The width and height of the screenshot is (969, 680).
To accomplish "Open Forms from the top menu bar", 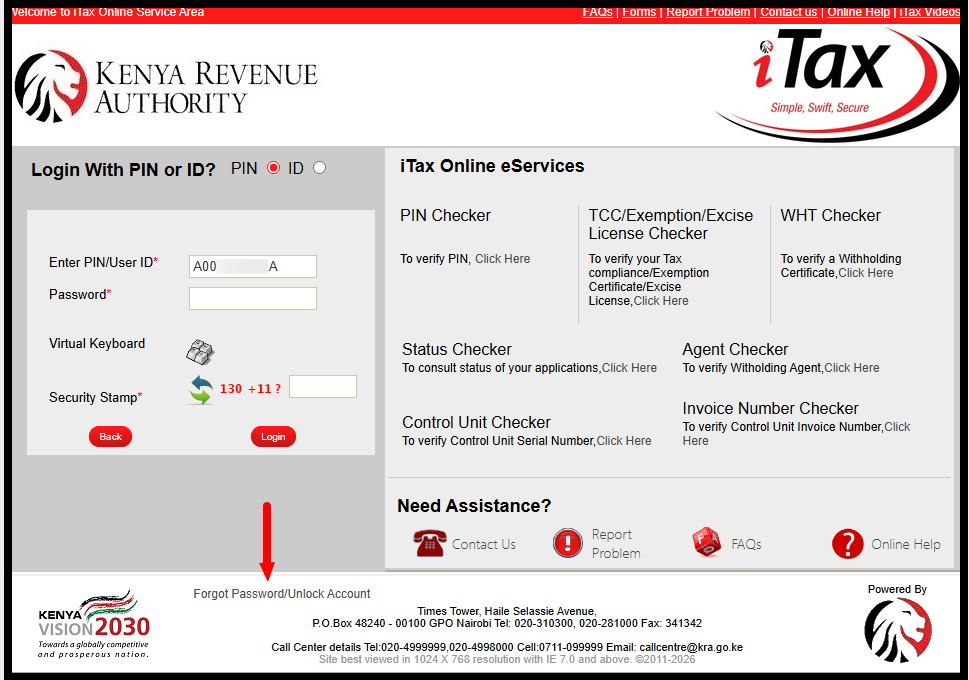I will [x=638, y=11].
